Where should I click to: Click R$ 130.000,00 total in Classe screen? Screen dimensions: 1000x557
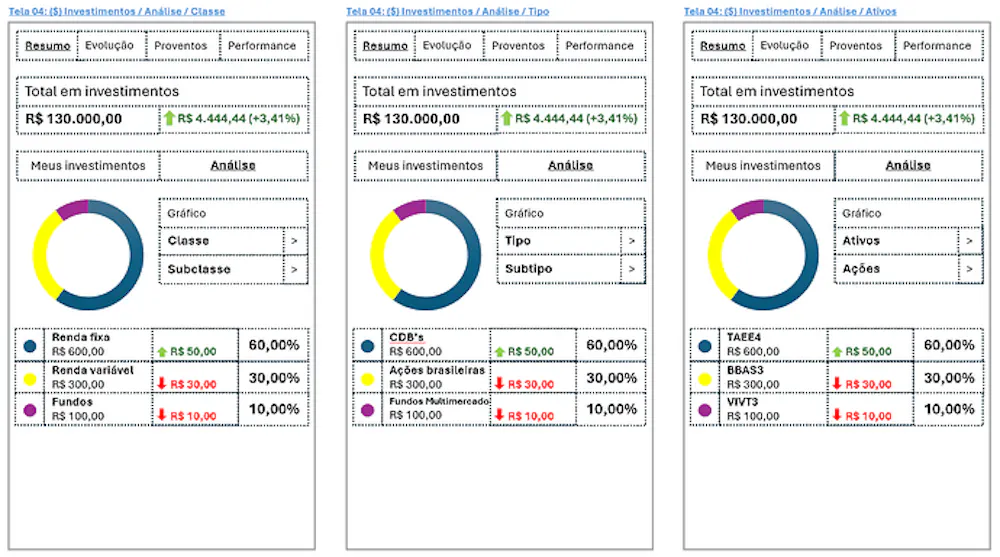pyautogui.click(x=73, y=119)
